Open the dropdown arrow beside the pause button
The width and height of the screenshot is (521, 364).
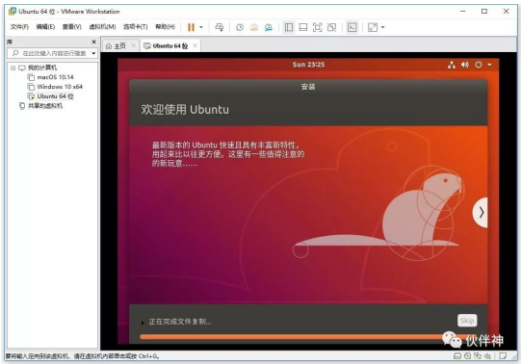pos(201,27)
